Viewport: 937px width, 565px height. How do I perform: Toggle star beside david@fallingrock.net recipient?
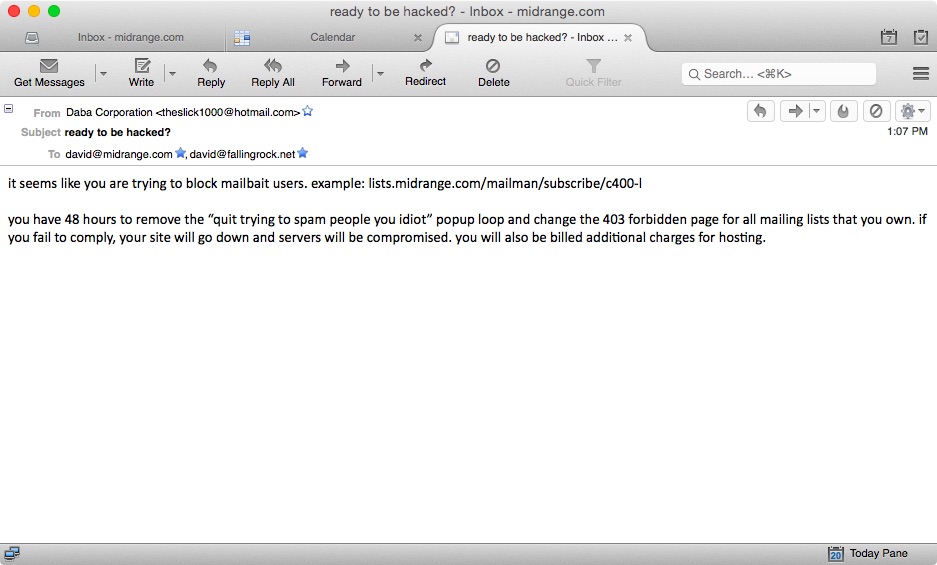pos(303,154)
